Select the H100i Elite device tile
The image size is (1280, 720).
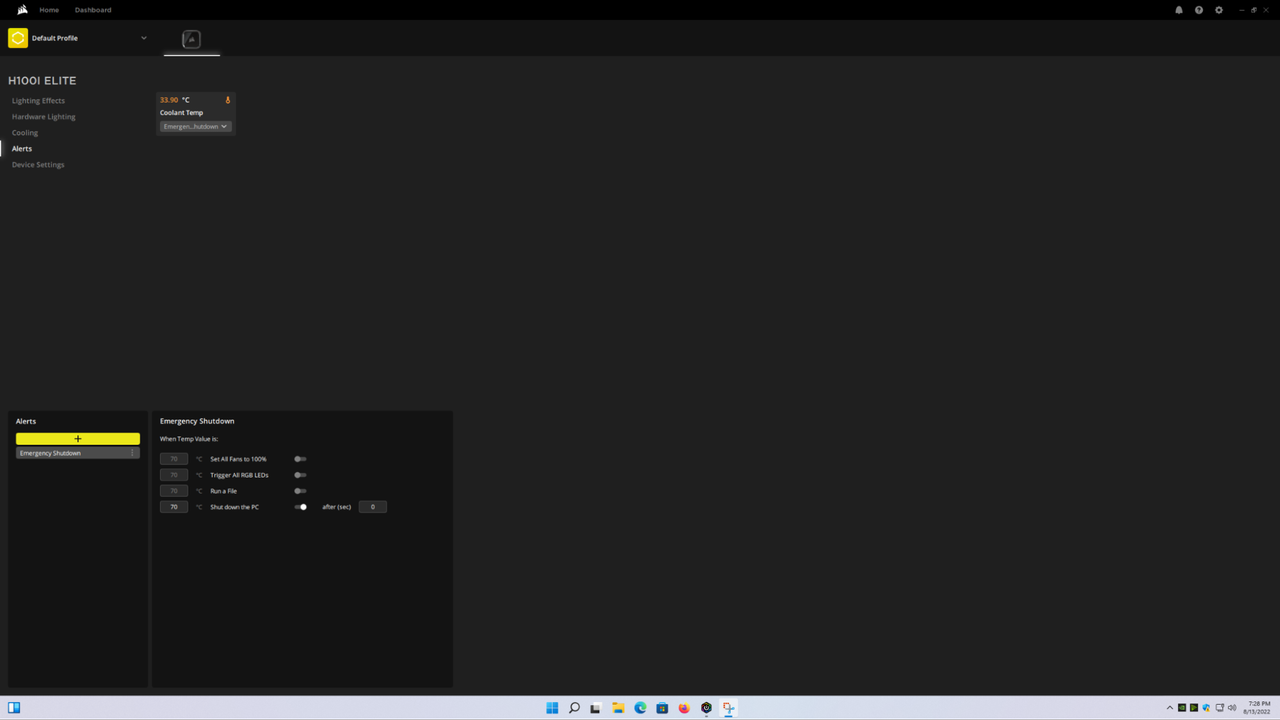[192, 39]
